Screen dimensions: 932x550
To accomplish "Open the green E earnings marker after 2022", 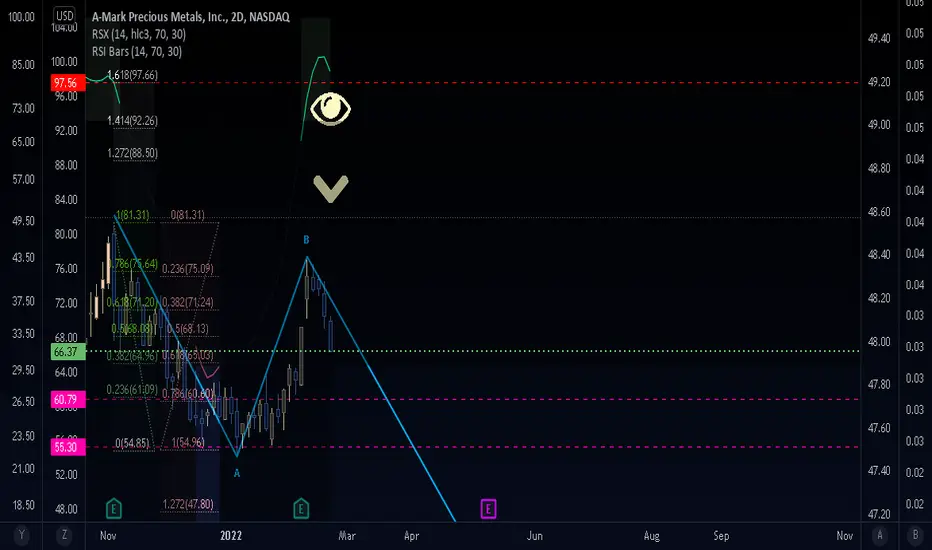I will click(x=301, y=508).
